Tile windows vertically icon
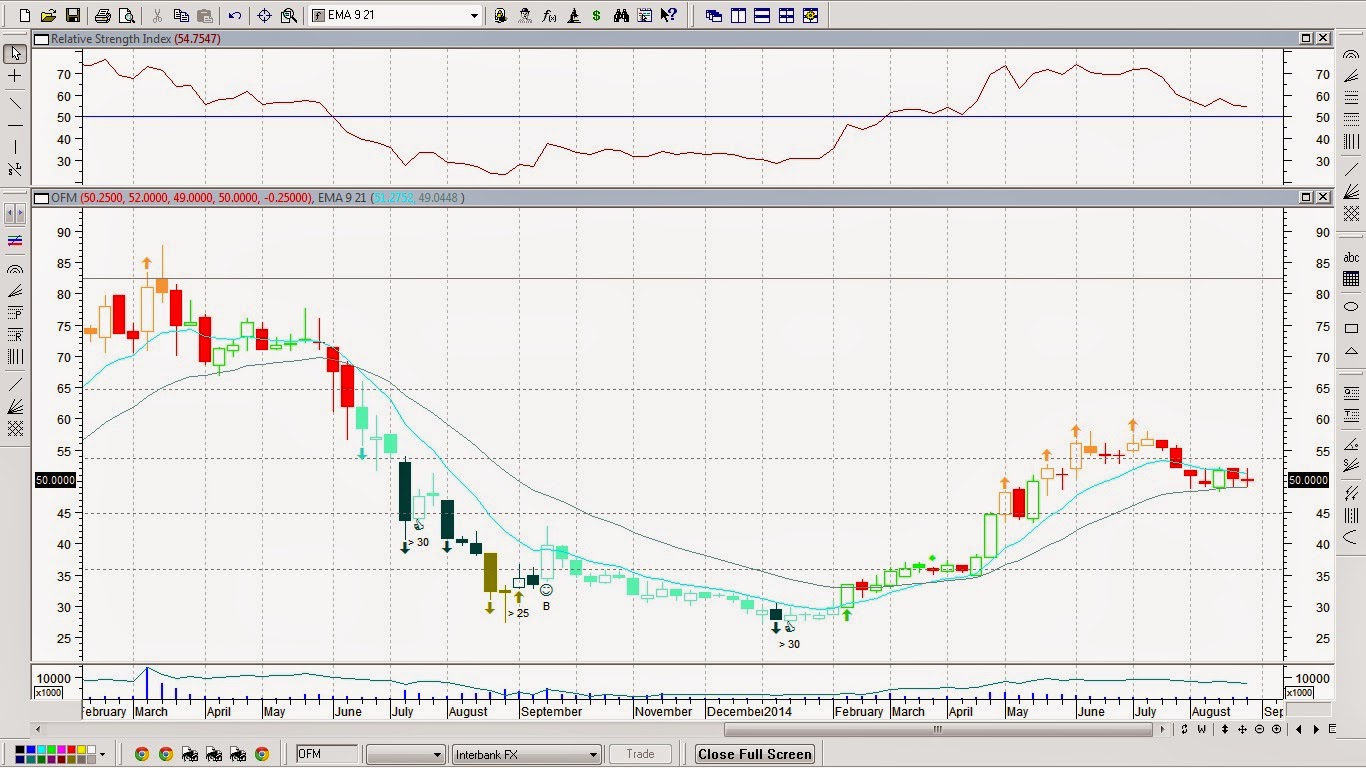The image size is (1366, 768). pyautogui.click(x=738, y=15)
